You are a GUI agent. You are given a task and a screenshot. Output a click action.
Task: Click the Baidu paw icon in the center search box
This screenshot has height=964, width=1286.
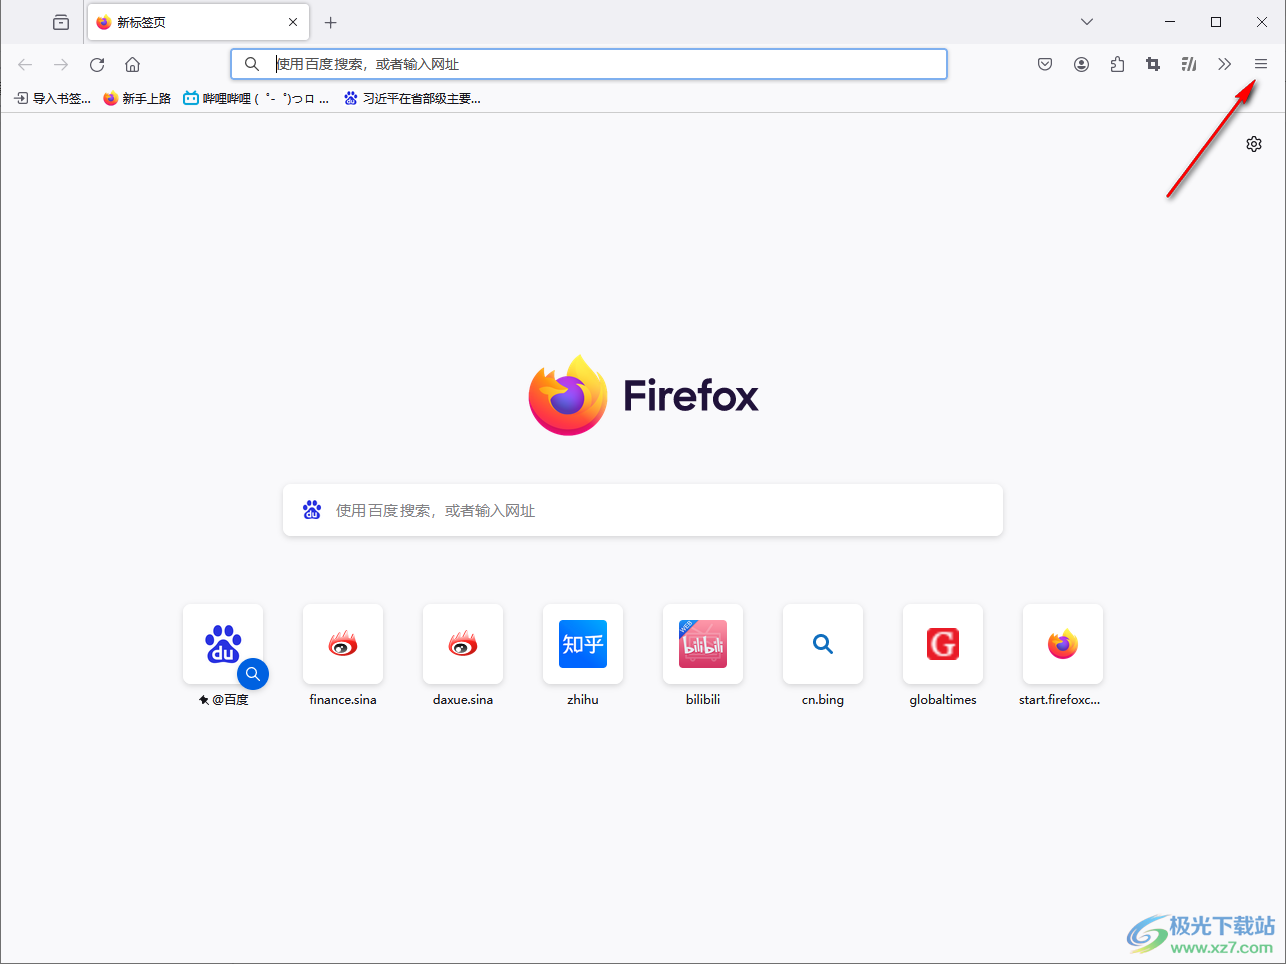coord(312,510)
